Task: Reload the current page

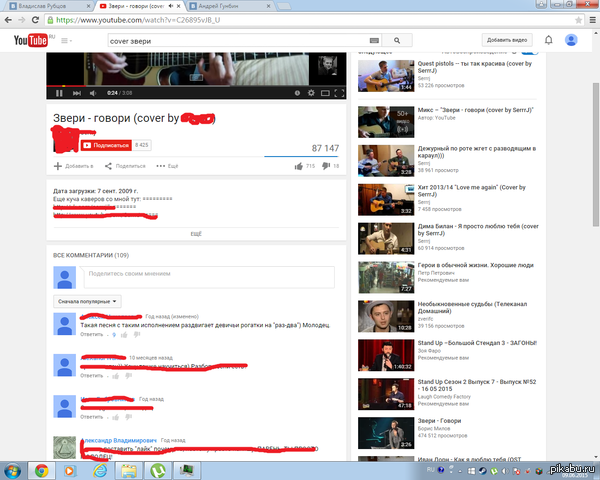Action: click(x=35, y=20)
